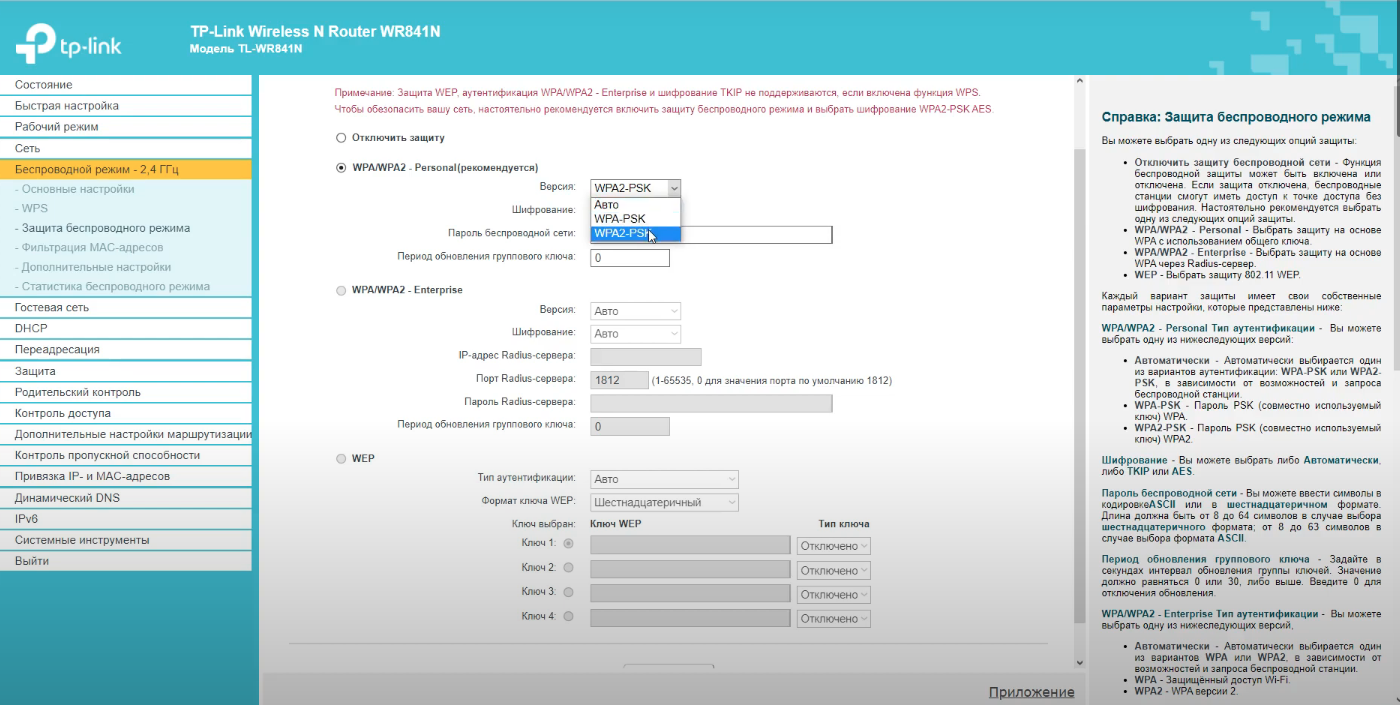Select WPA/WPA2 - Enterprise radio option

pos(341,290)
